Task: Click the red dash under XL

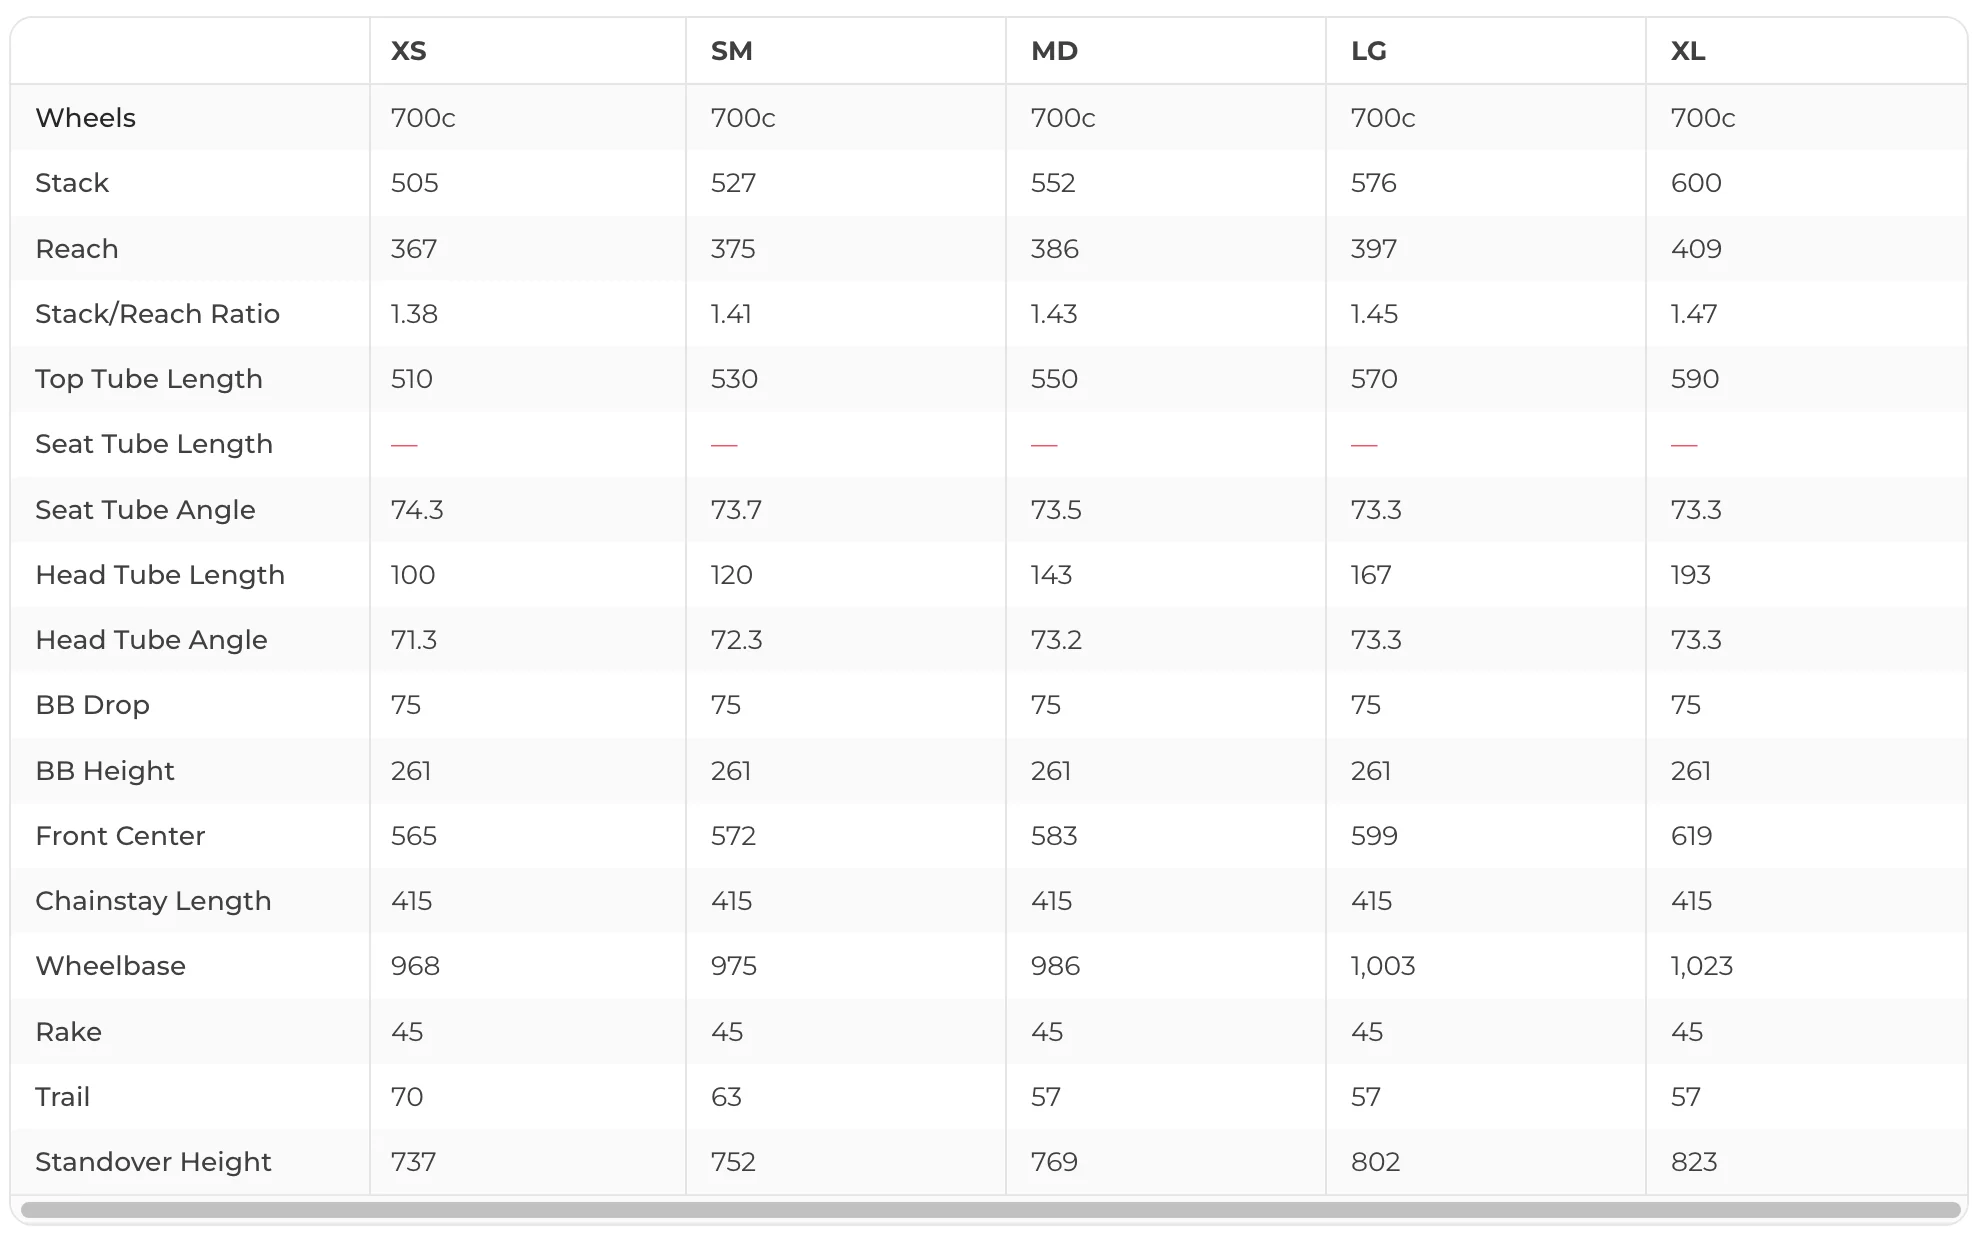Action: point(1684,444)
